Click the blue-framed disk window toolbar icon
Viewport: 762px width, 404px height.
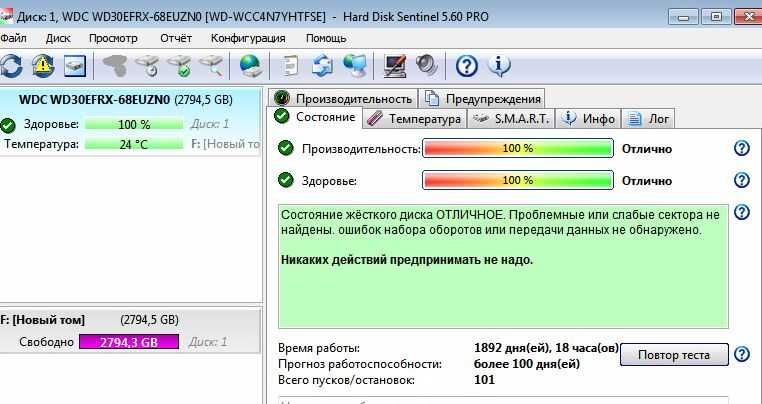[x=75, y=66]
